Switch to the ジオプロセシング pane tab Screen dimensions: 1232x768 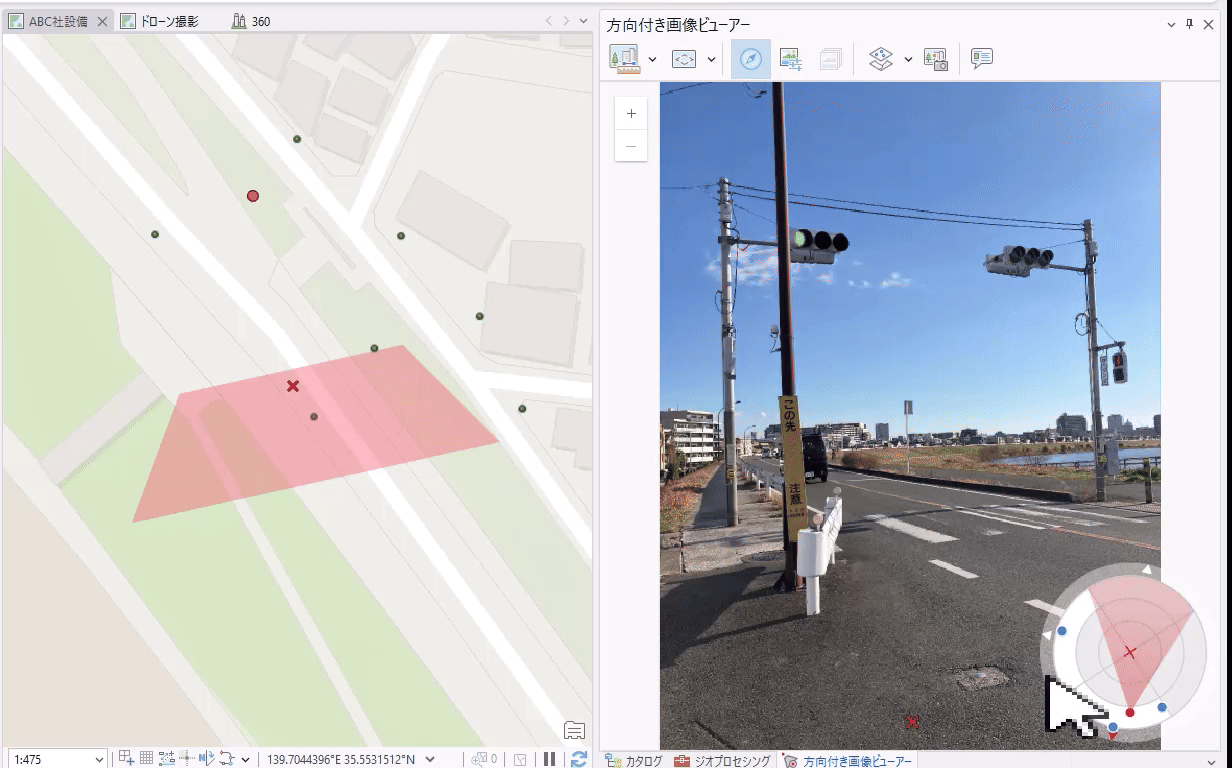point(722,761)
